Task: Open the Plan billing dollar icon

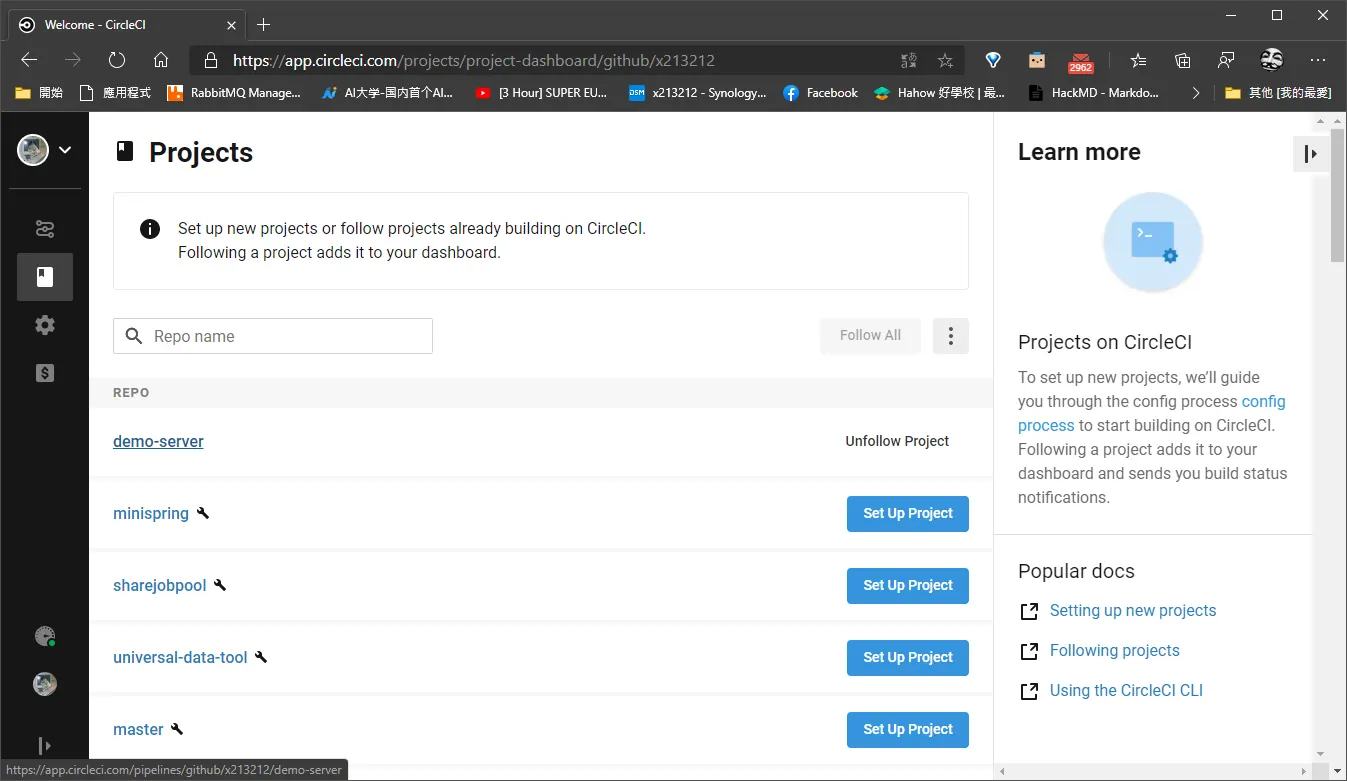Action: [x=45, y=373]
